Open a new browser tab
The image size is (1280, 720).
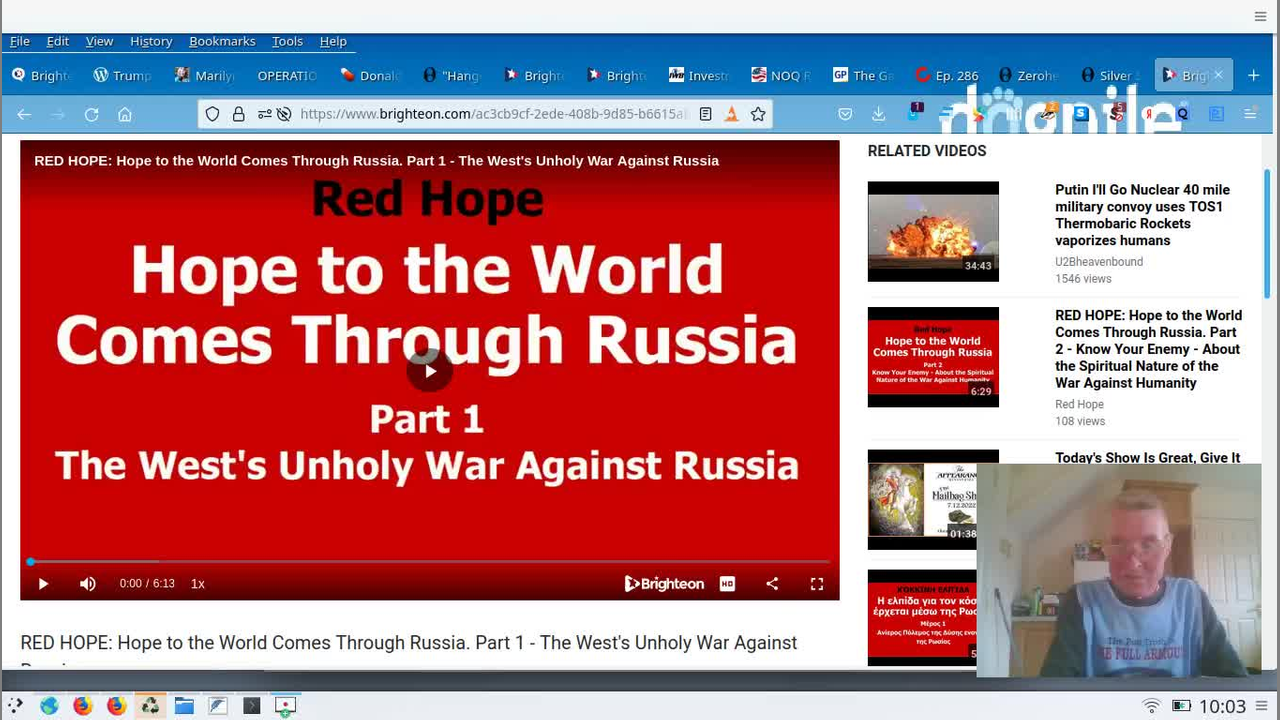coord(1253,76)
